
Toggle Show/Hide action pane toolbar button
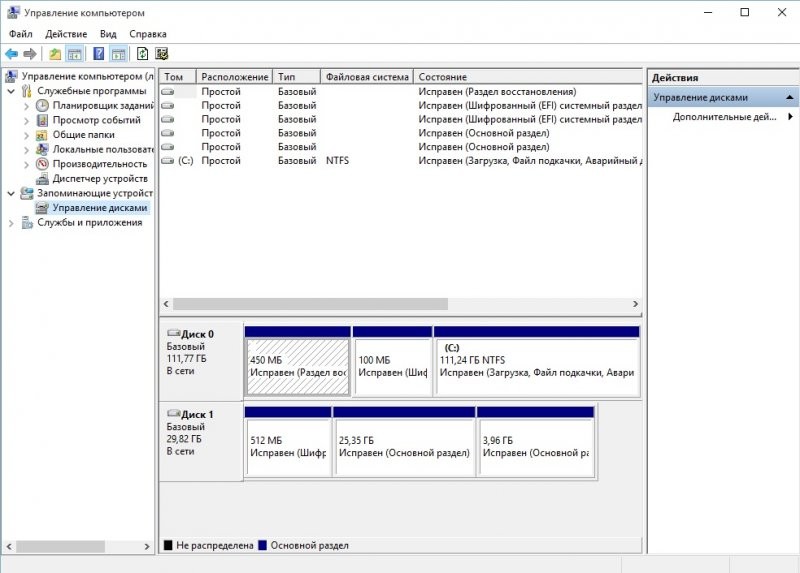[118, 54]
